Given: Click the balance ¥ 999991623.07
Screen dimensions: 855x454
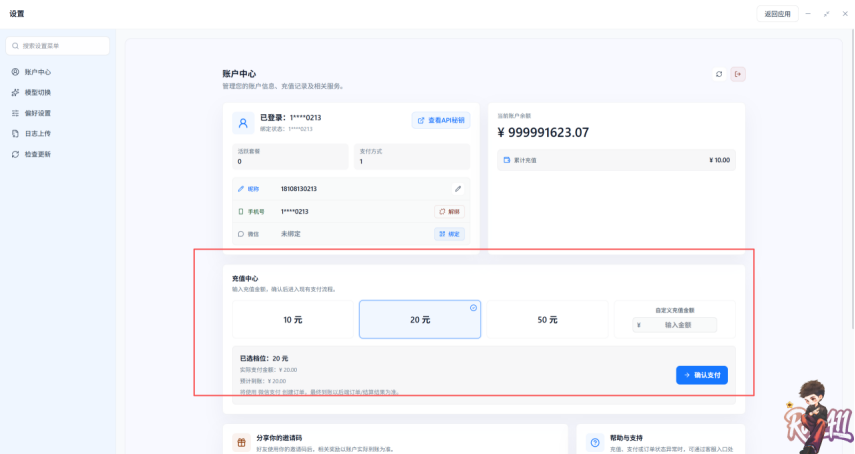Looking at the screenshot, I should (543, 132).
